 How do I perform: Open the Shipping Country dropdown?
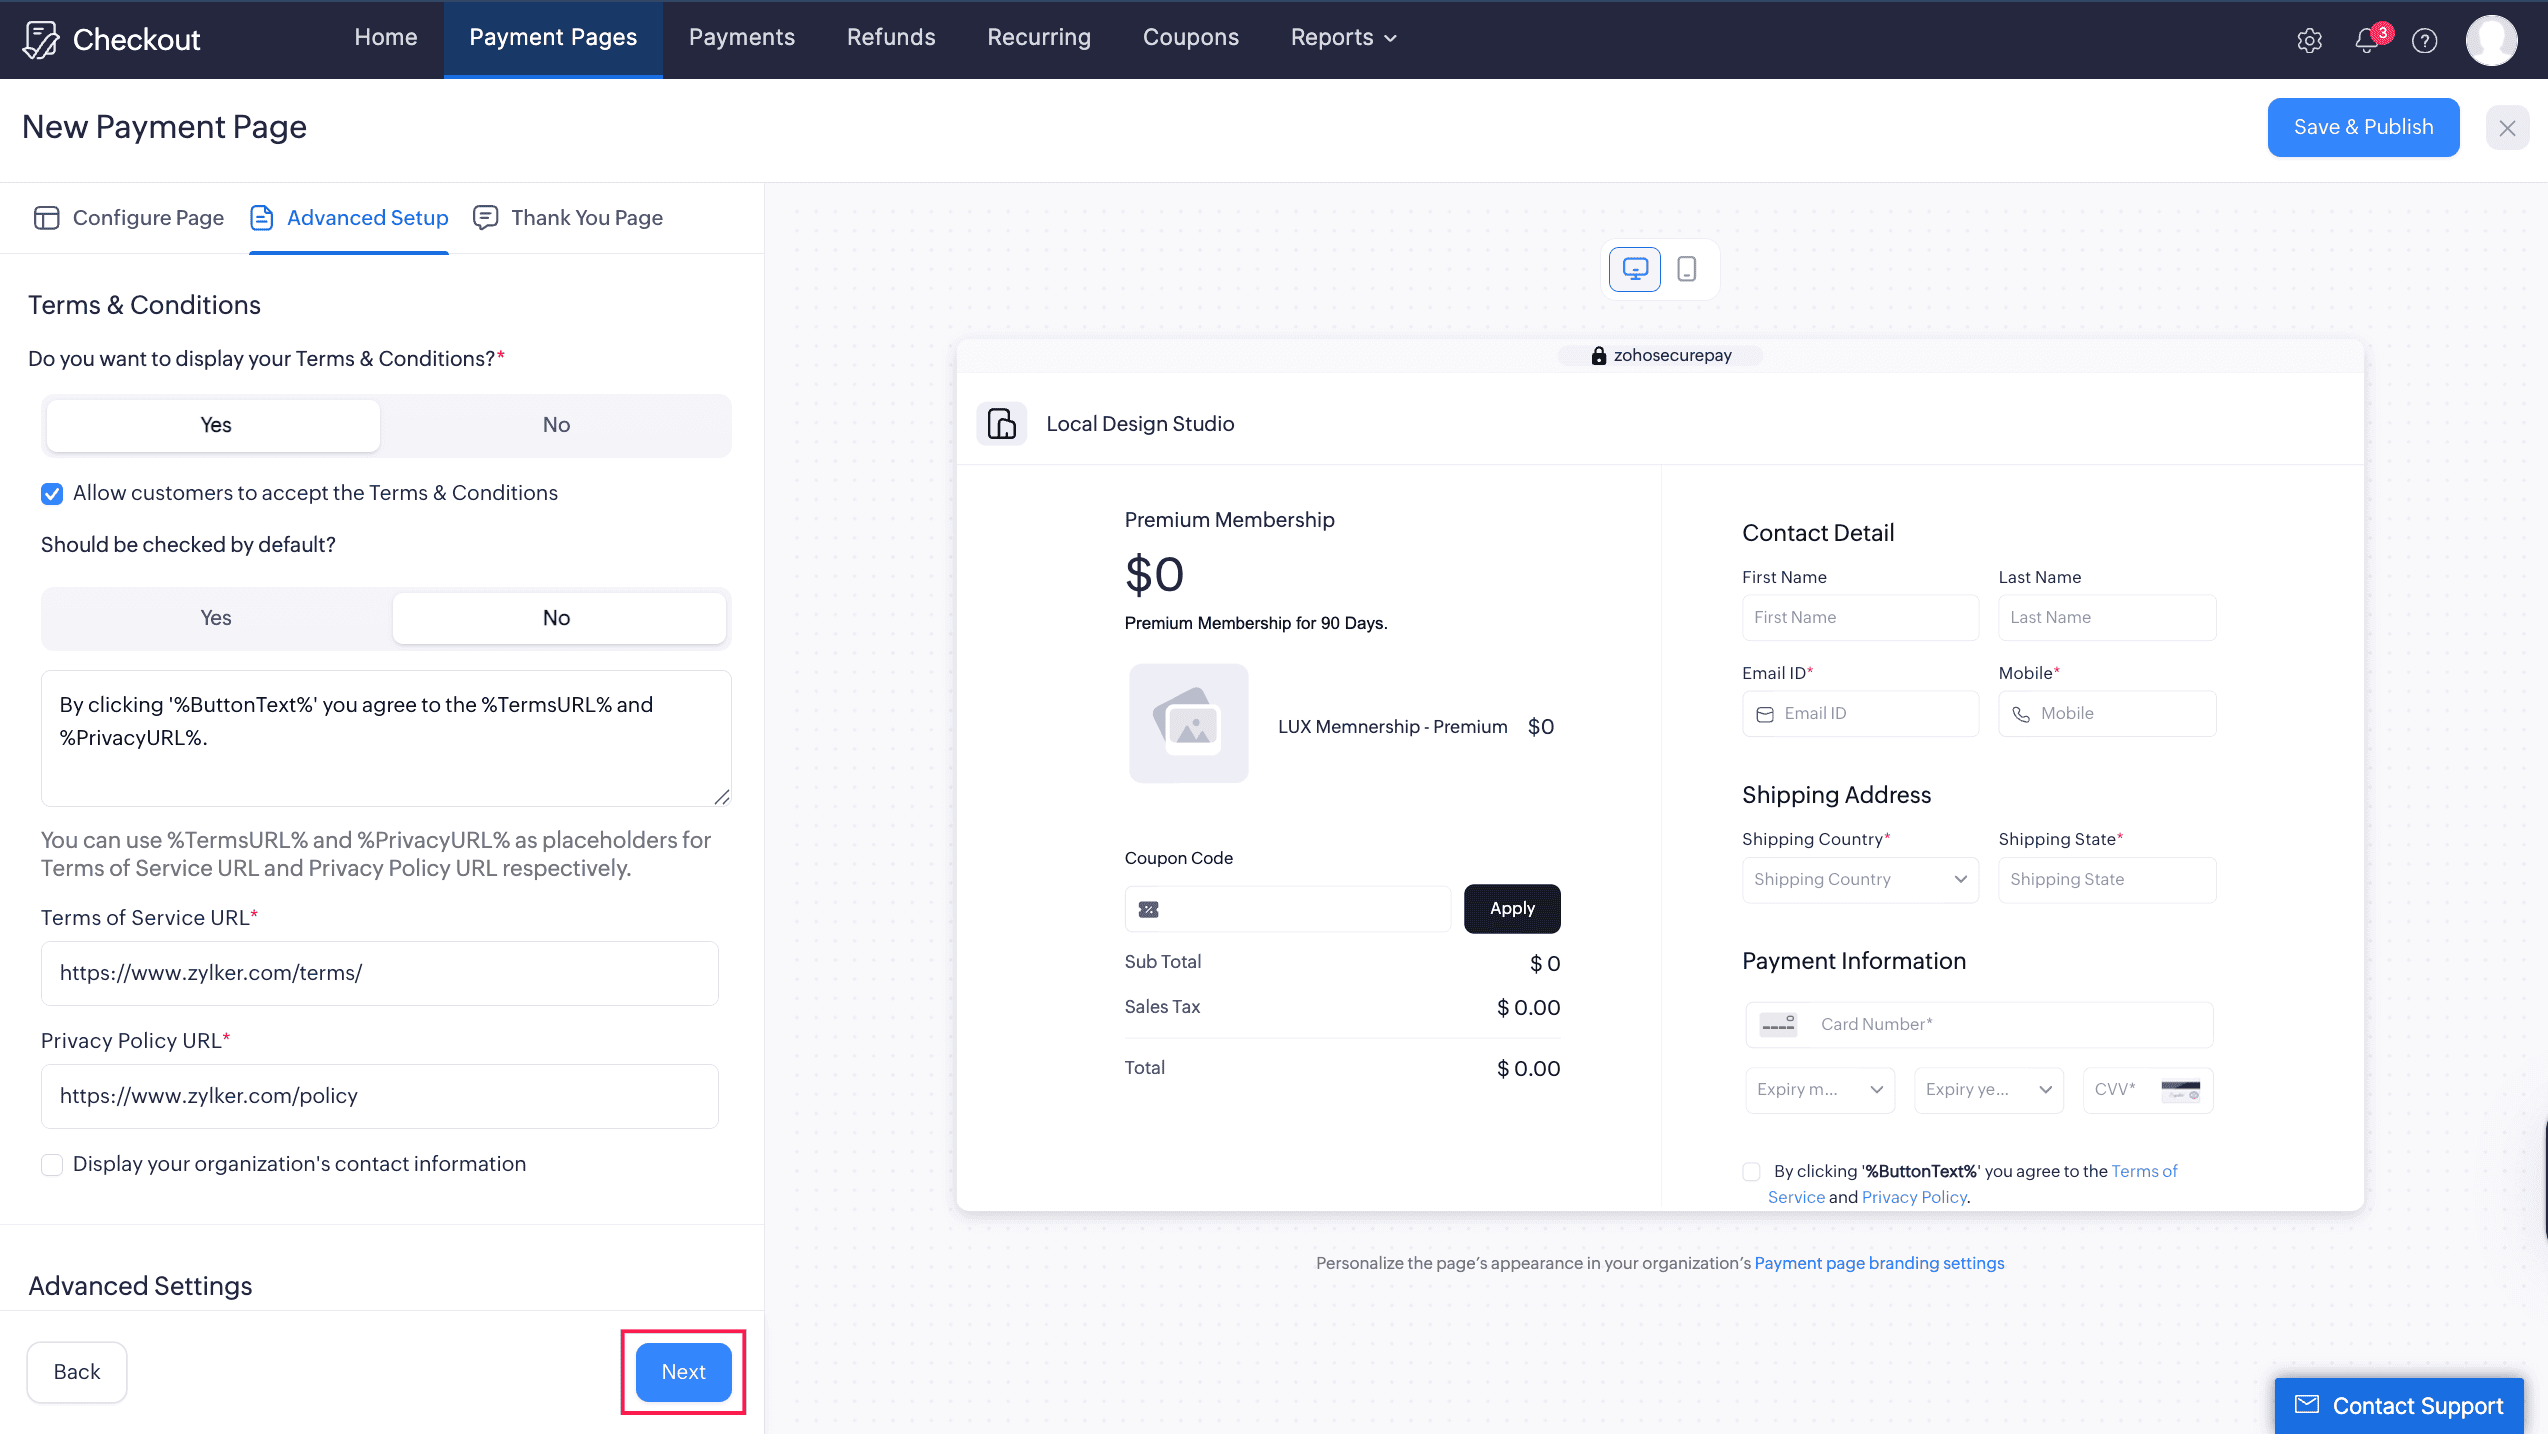point(1859,879)
